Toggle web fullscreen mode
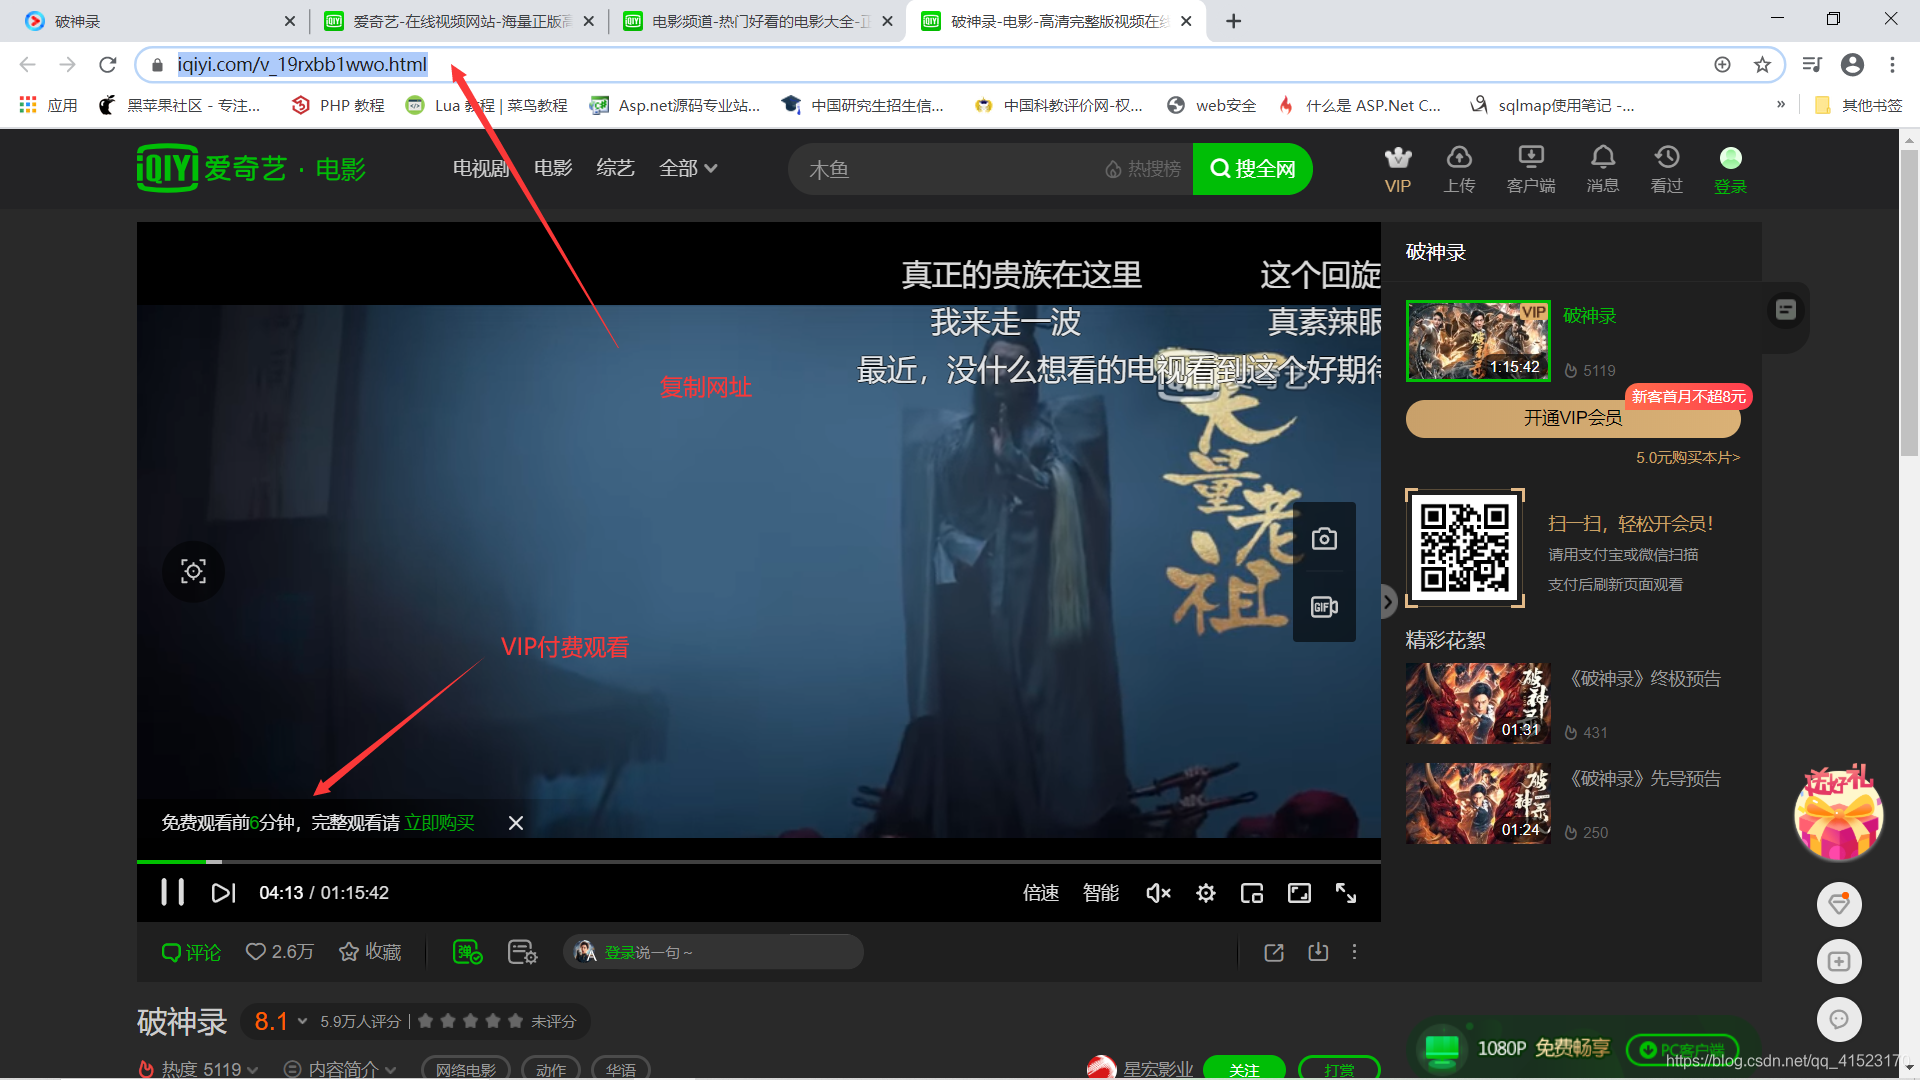This screenshot has width=1920, height=1080. (x=1299, y=893)
